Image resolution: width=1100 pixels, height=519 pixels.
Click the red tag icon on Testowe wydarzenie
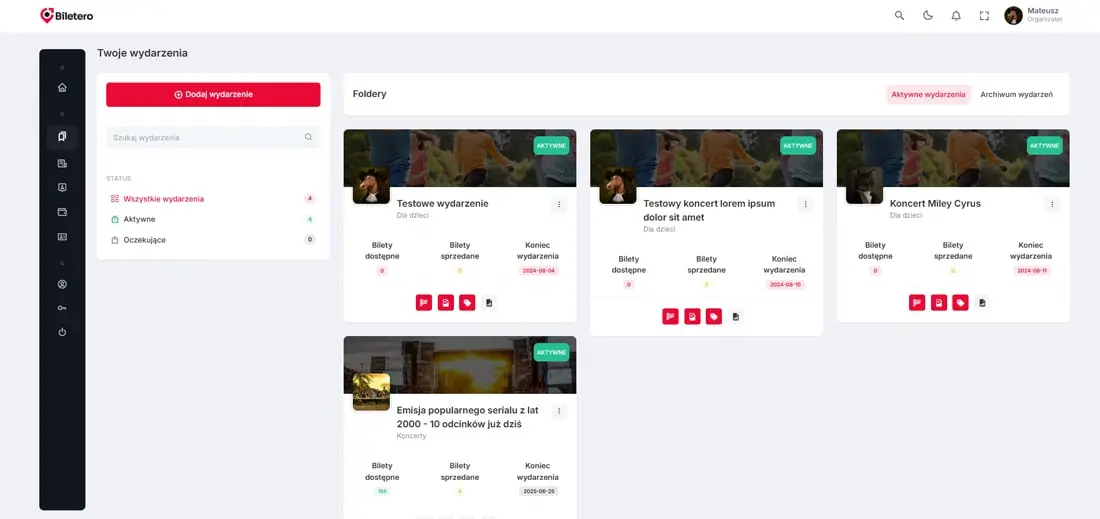[x=467, y=302]
